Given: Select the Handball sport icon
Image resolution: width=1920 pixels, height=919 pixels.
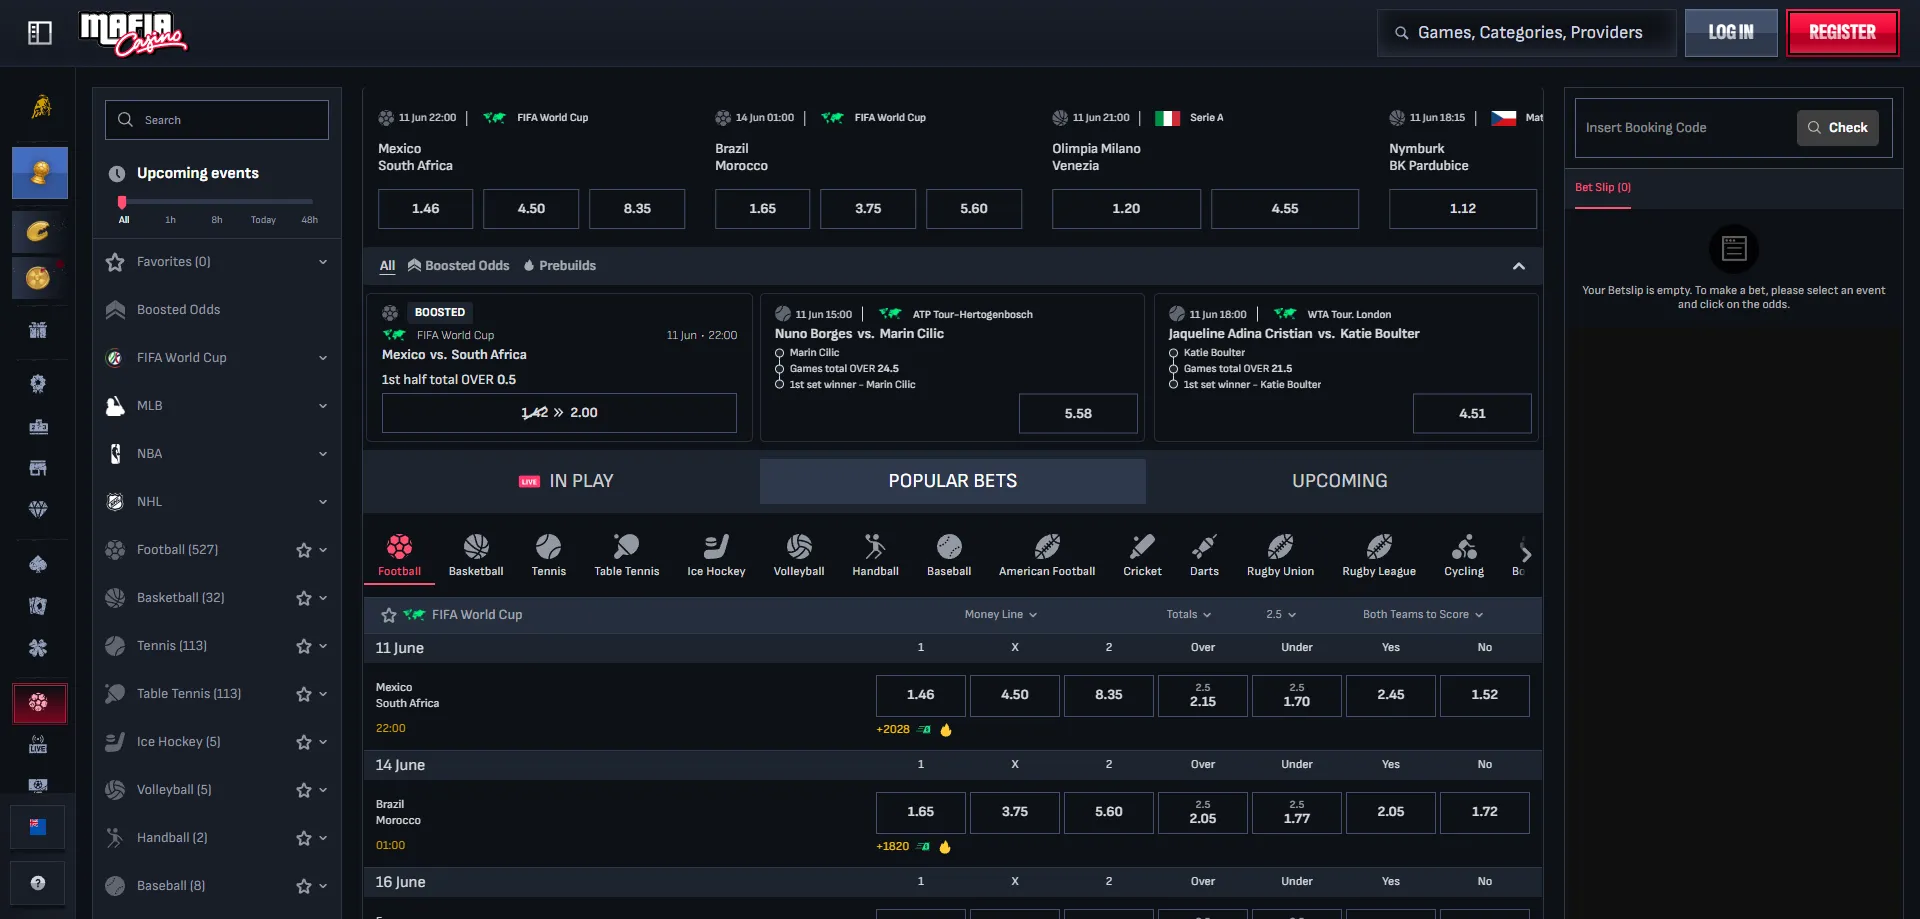Looking at the screenshot, I should 875,555.
